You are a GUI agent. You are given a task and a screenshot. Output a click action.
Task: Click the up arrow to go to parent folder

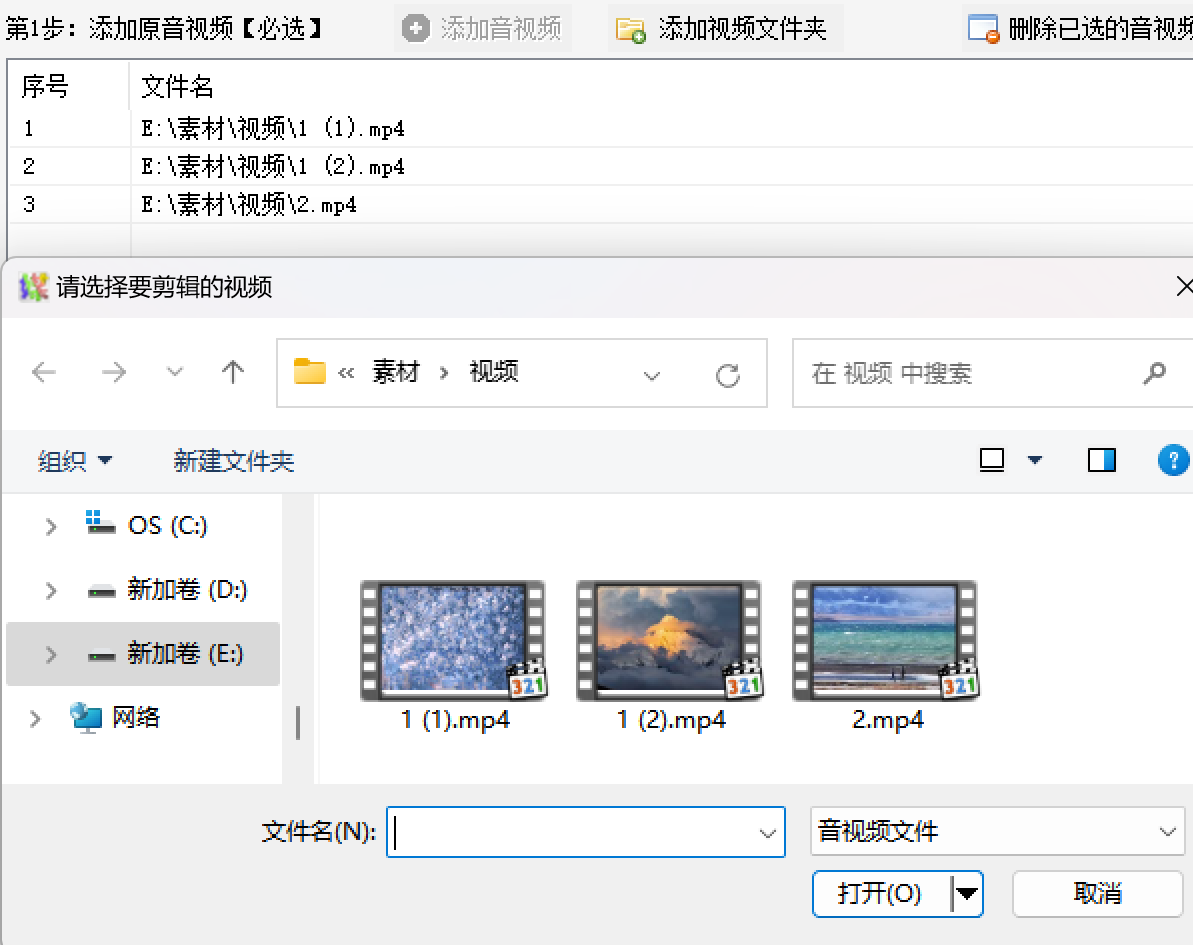232,372
